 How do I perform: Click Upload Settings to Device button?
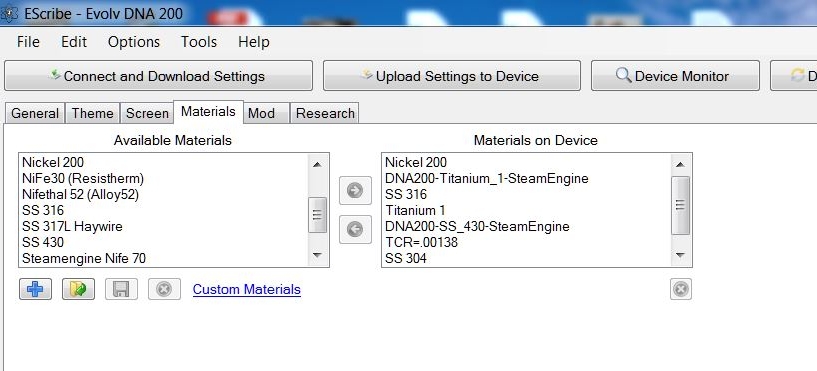coord(452,76)
